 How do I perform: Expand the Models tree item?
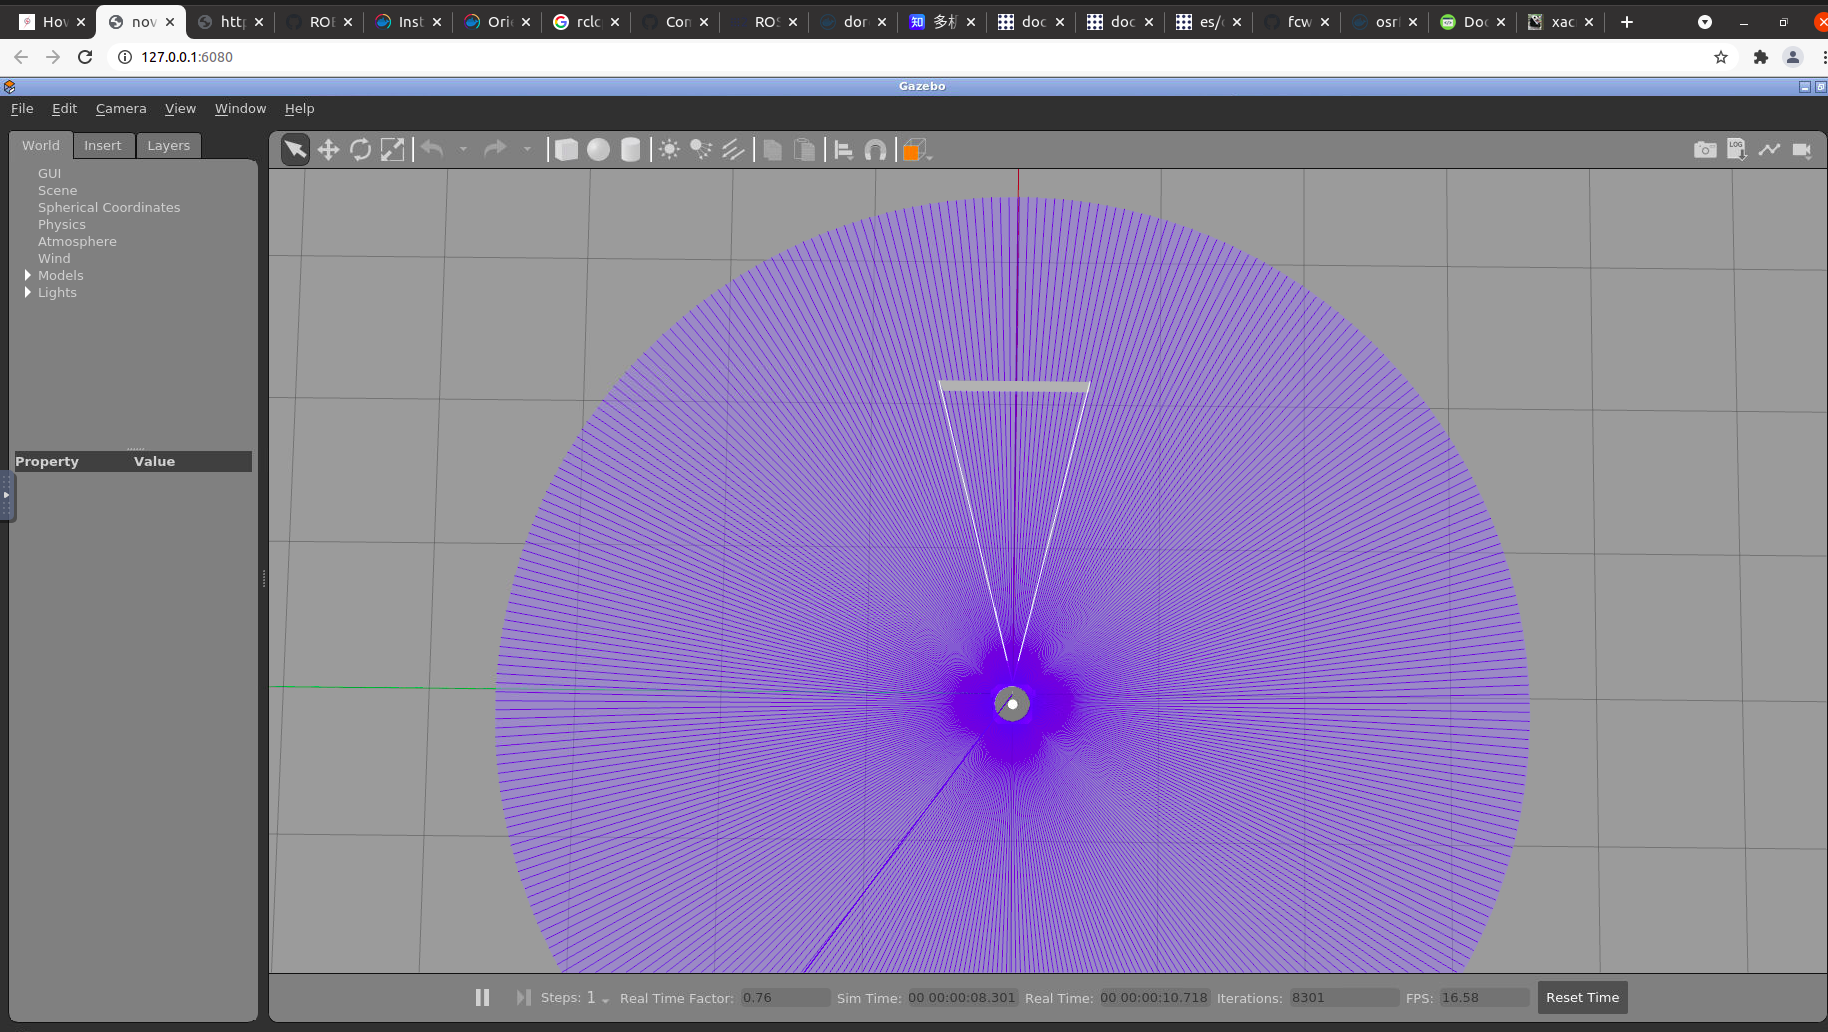click(x=28, y=275)
